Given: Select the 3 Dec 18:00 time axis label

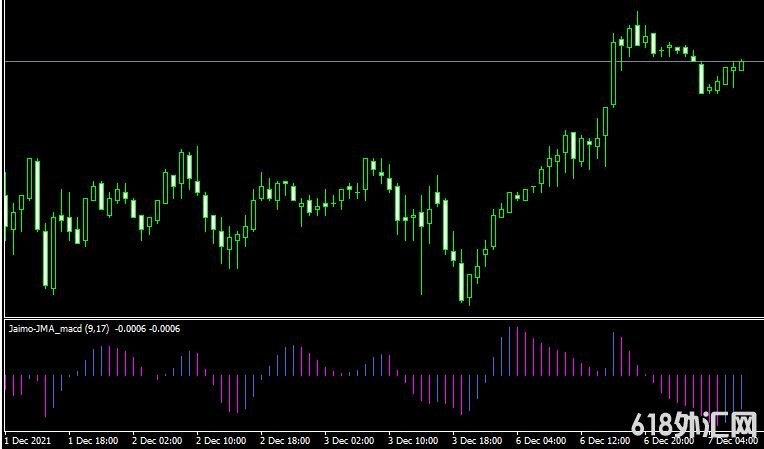Looking at the screenshot, I should (x=477, y=441).
